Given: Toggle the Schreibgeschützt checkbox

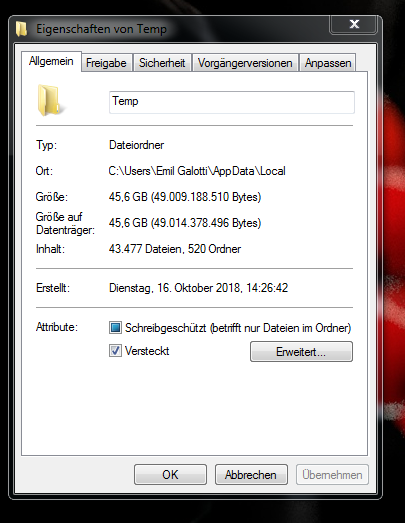Looking at the screenshot, I should coord(115,328).
